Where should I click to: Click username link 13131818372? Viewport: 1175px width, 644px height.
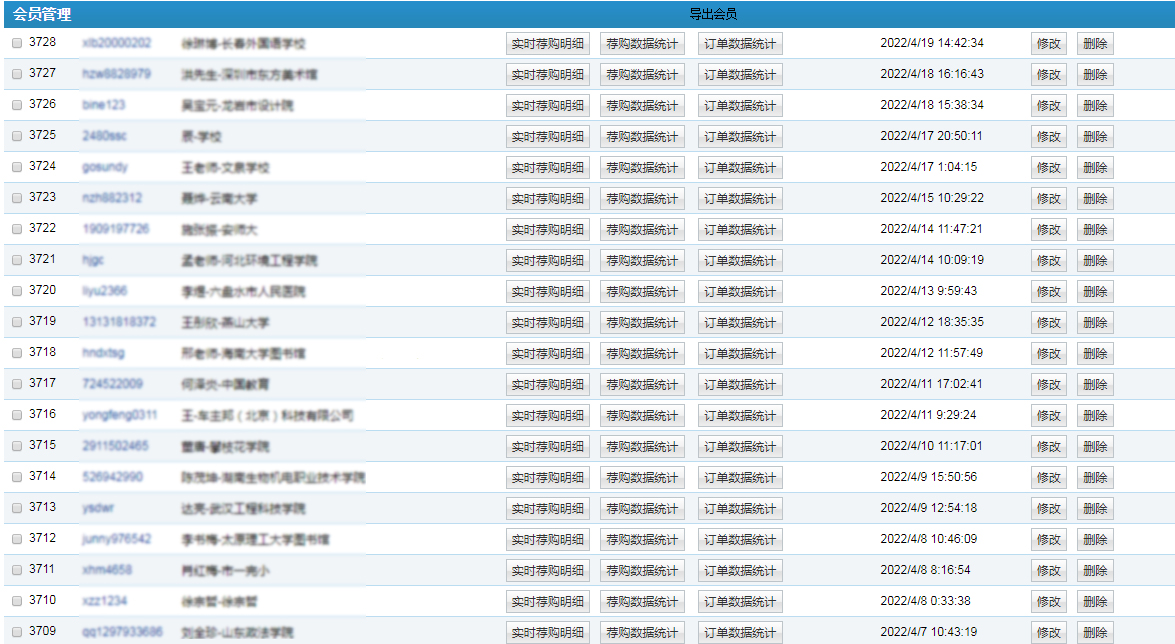(x=119, y=322)
